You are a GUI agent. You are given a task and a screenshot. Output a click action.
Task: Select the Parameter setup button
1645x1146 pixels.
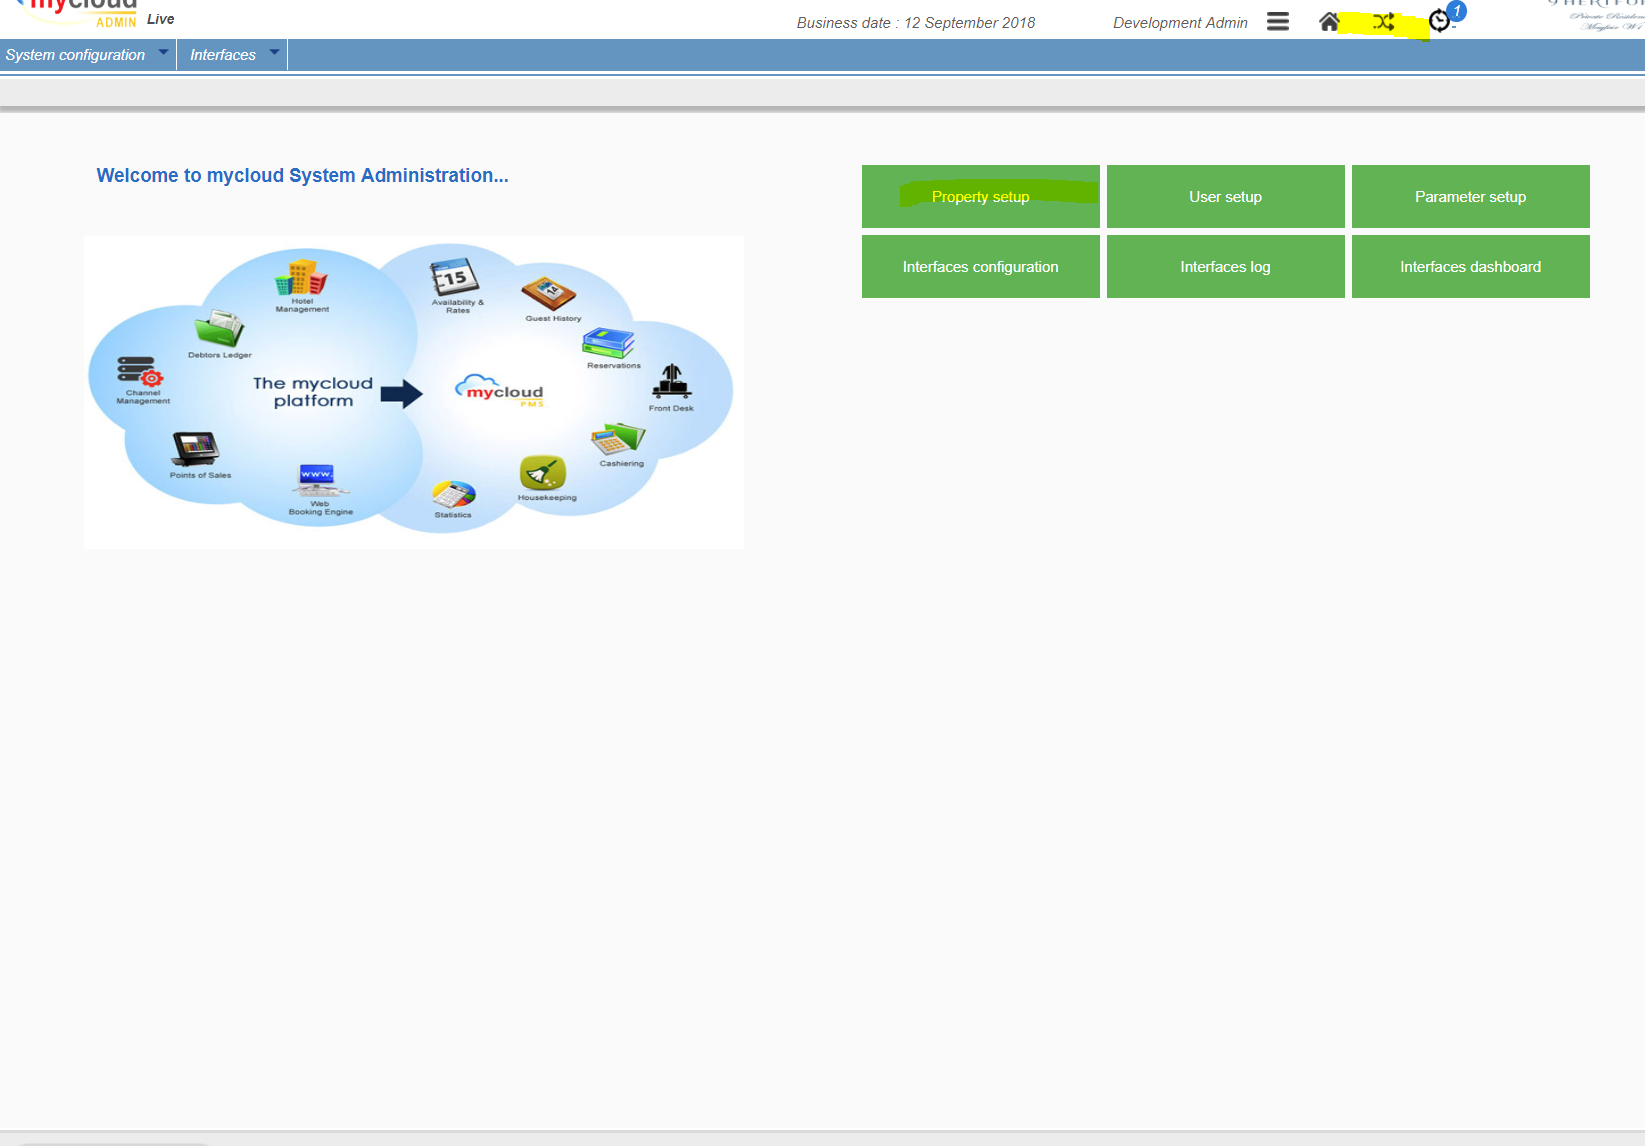pos(1471,197)
